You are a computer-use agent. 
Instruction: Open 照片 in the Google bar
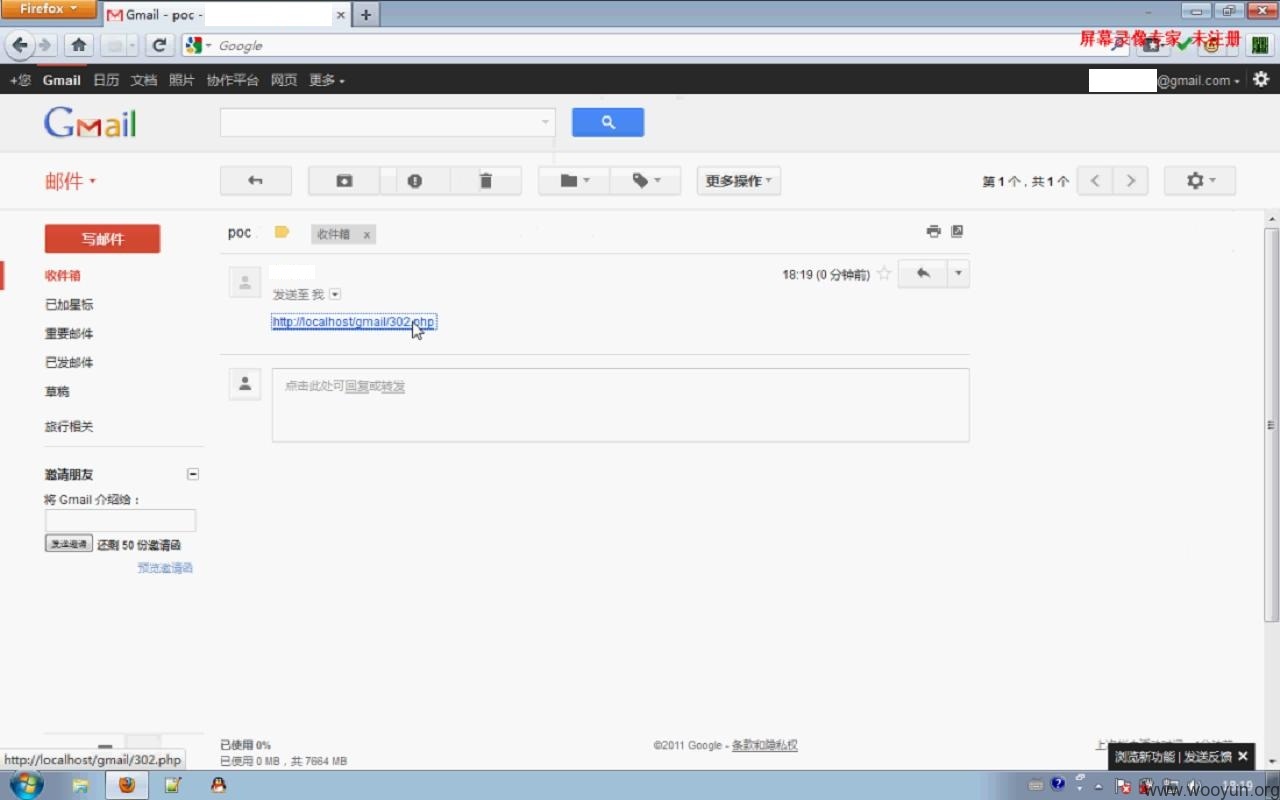pos(182,80)
